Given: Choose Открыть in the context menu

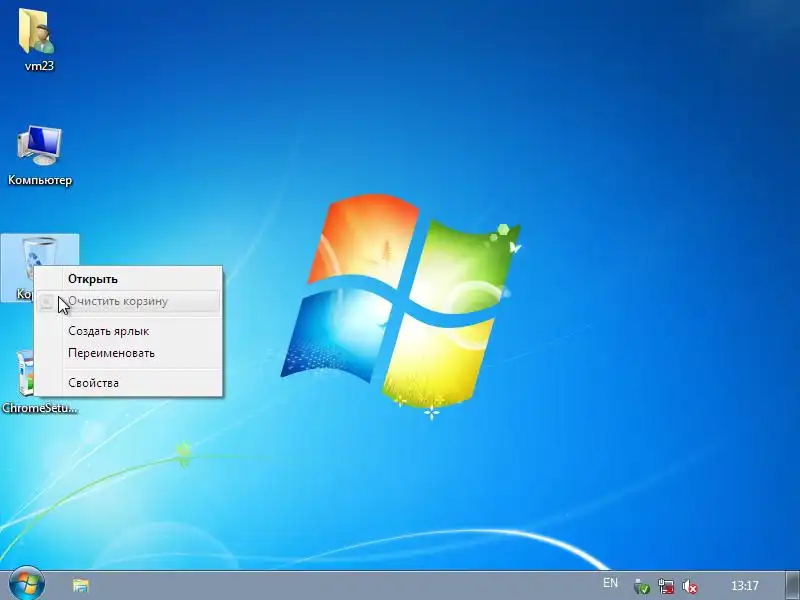Looking at the screenshot, I should point(128,279).
